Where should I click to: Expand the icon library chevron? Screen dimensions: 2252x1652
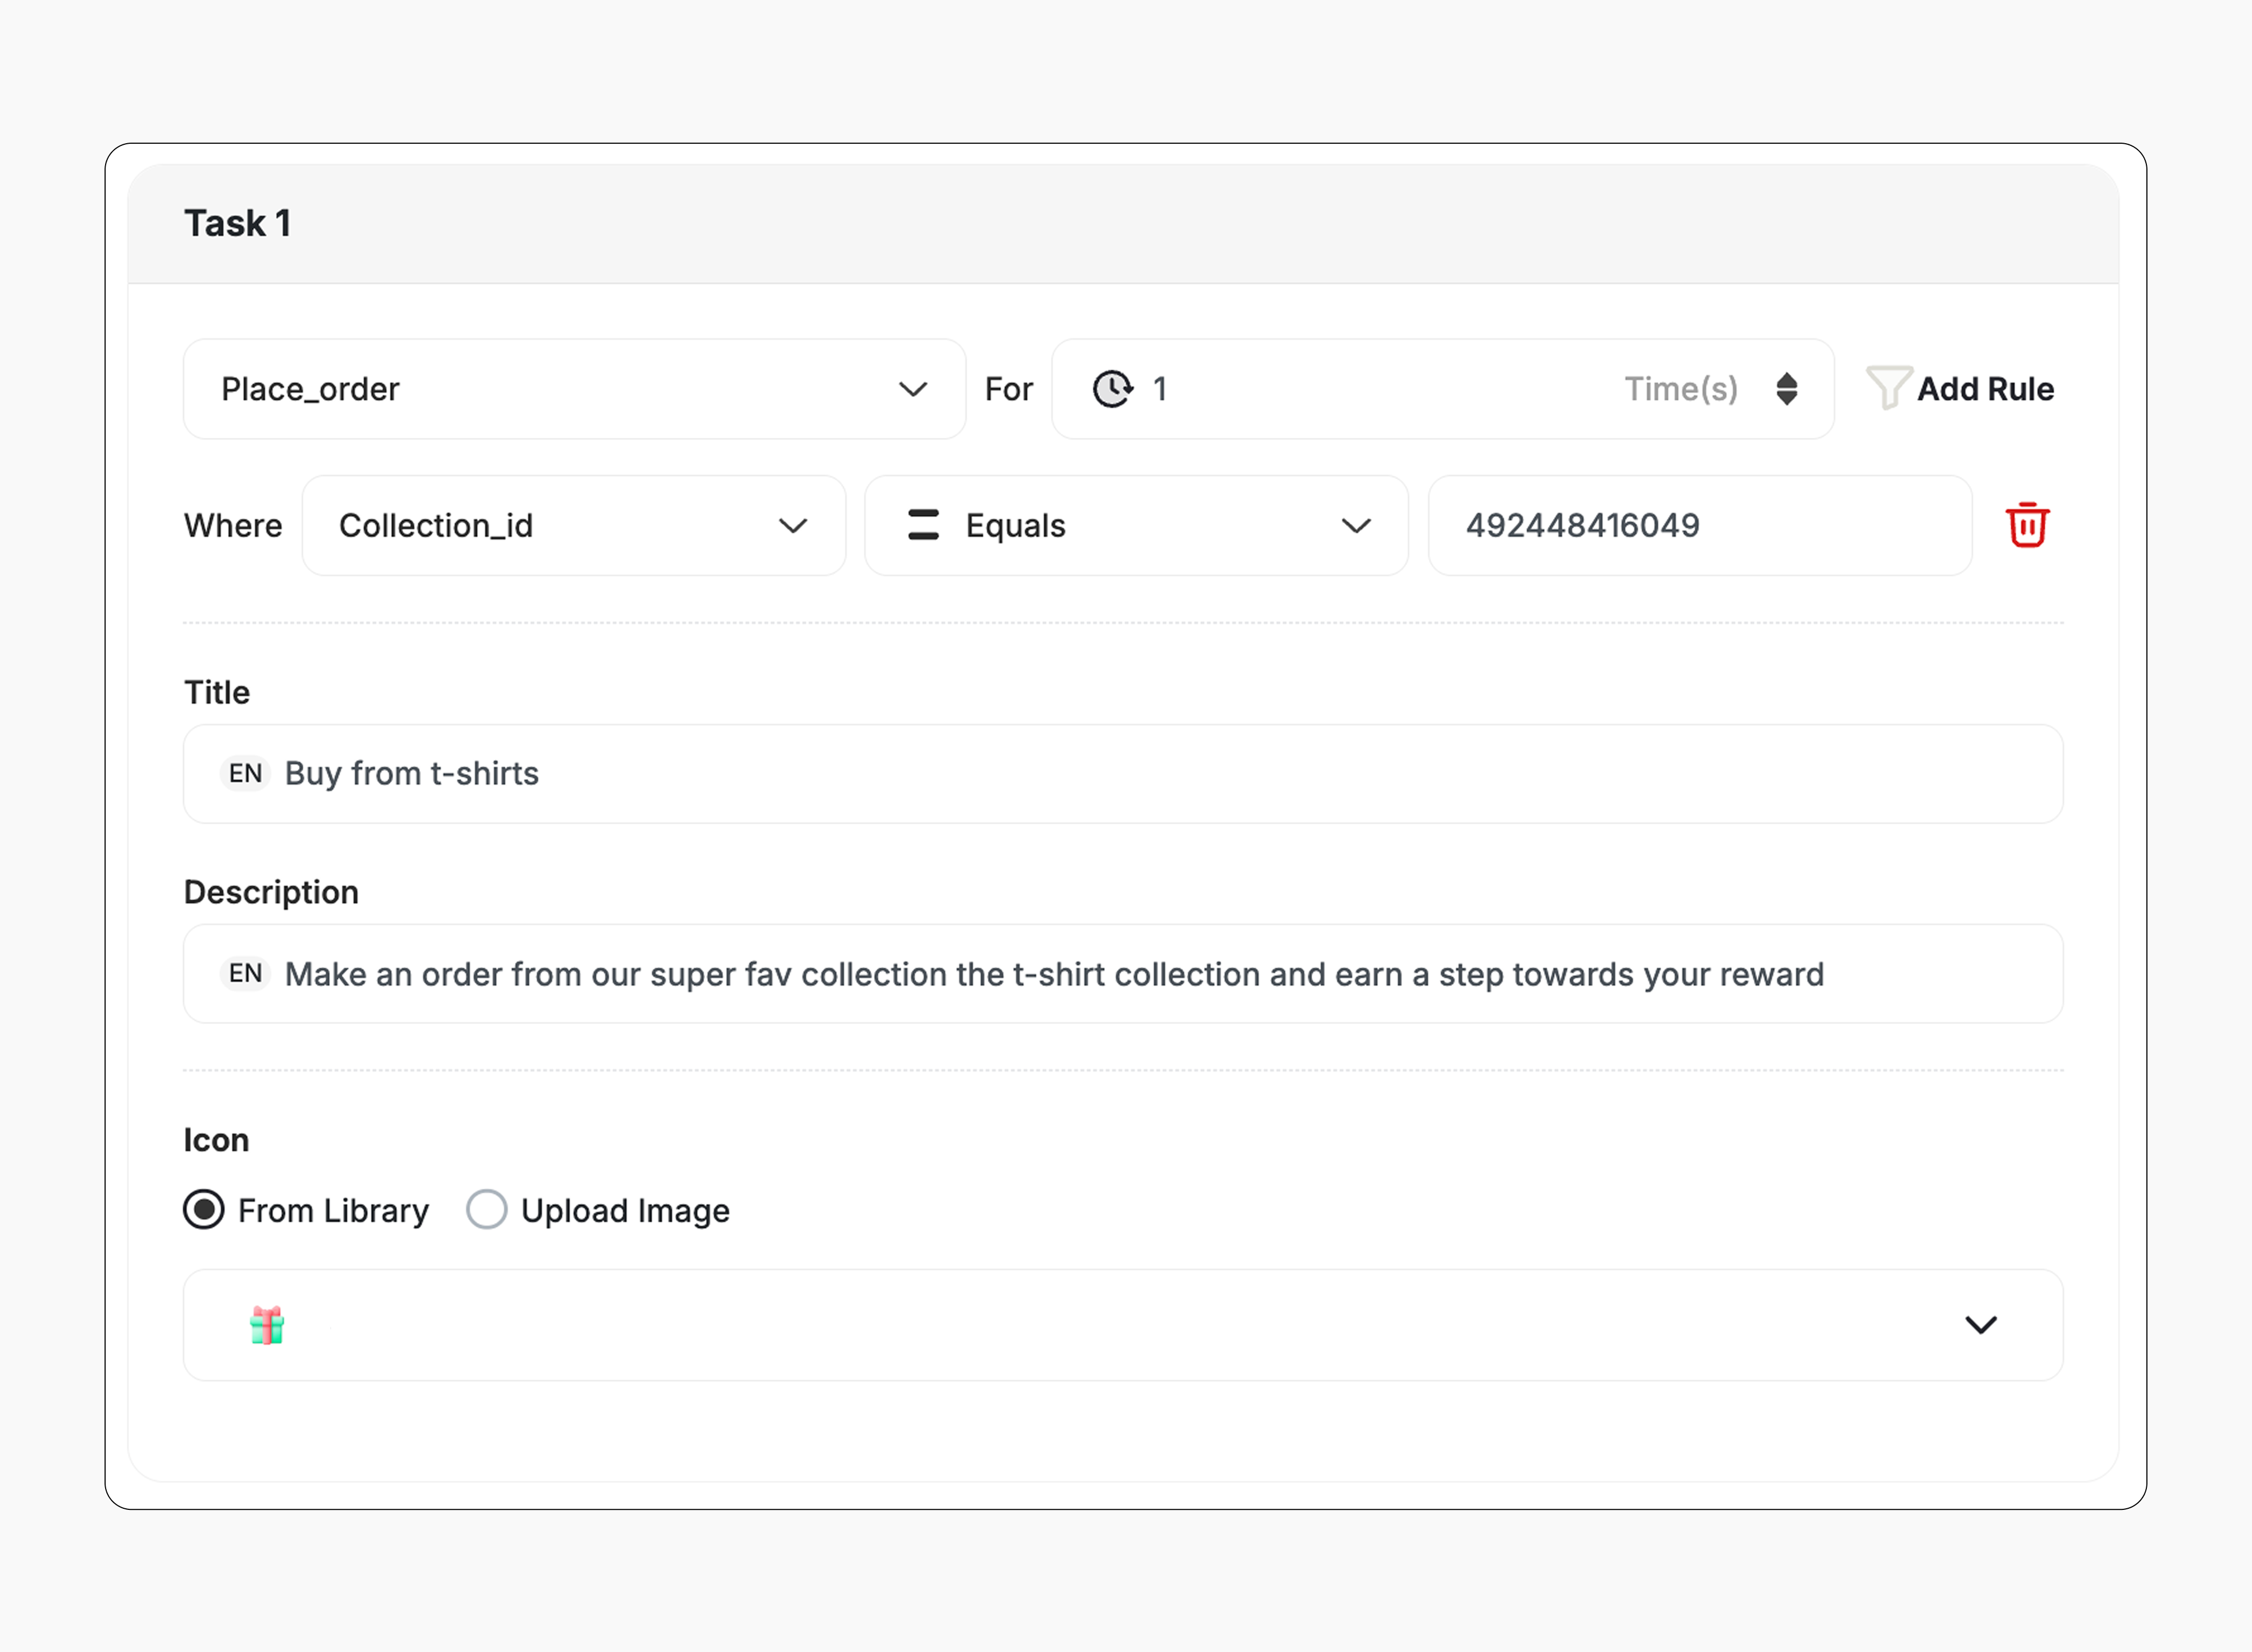click(1980, 1325)
